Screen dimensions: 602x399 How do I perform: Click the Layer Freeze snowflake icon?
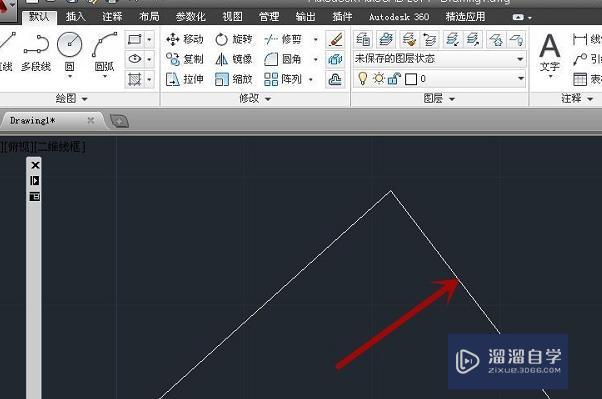496,39
